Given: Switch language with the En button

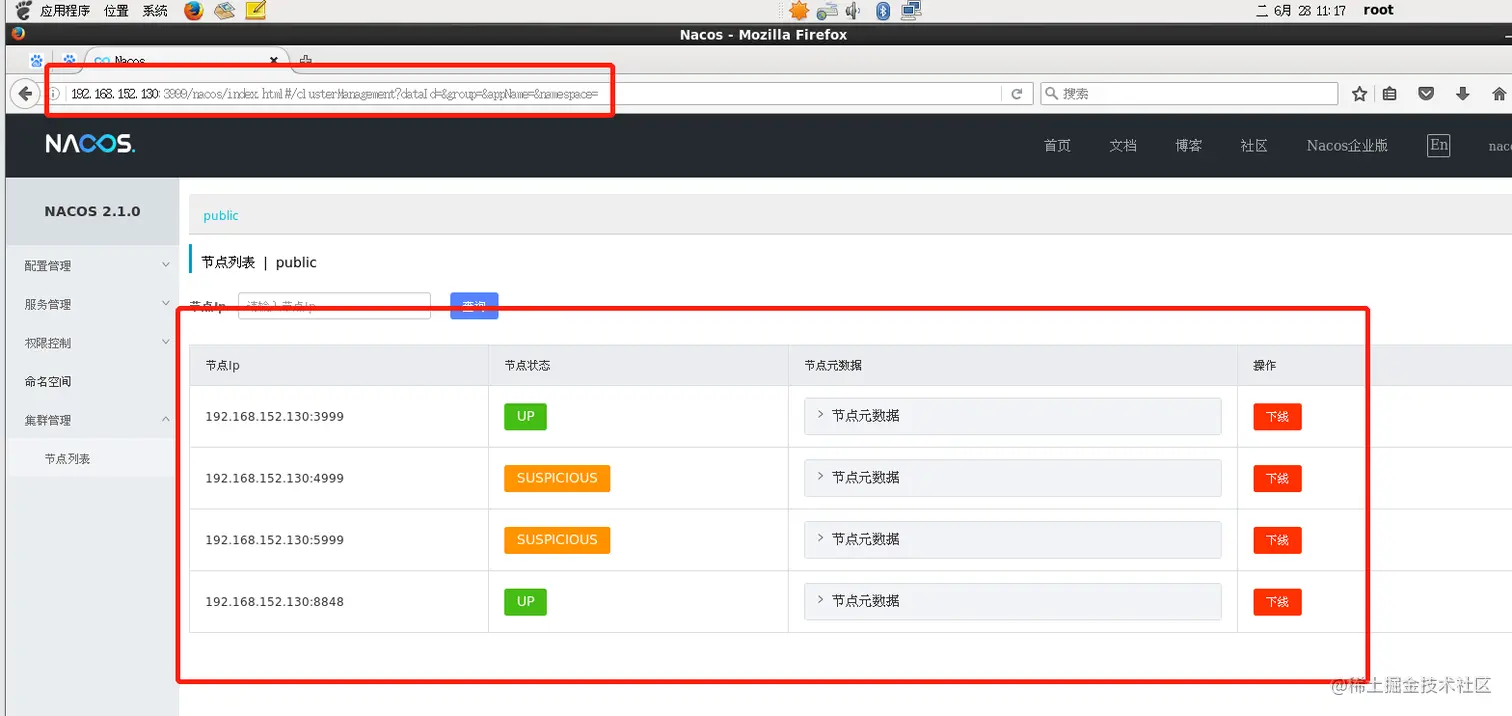Looking at the screenshot, I should [x=1438, y=145].
